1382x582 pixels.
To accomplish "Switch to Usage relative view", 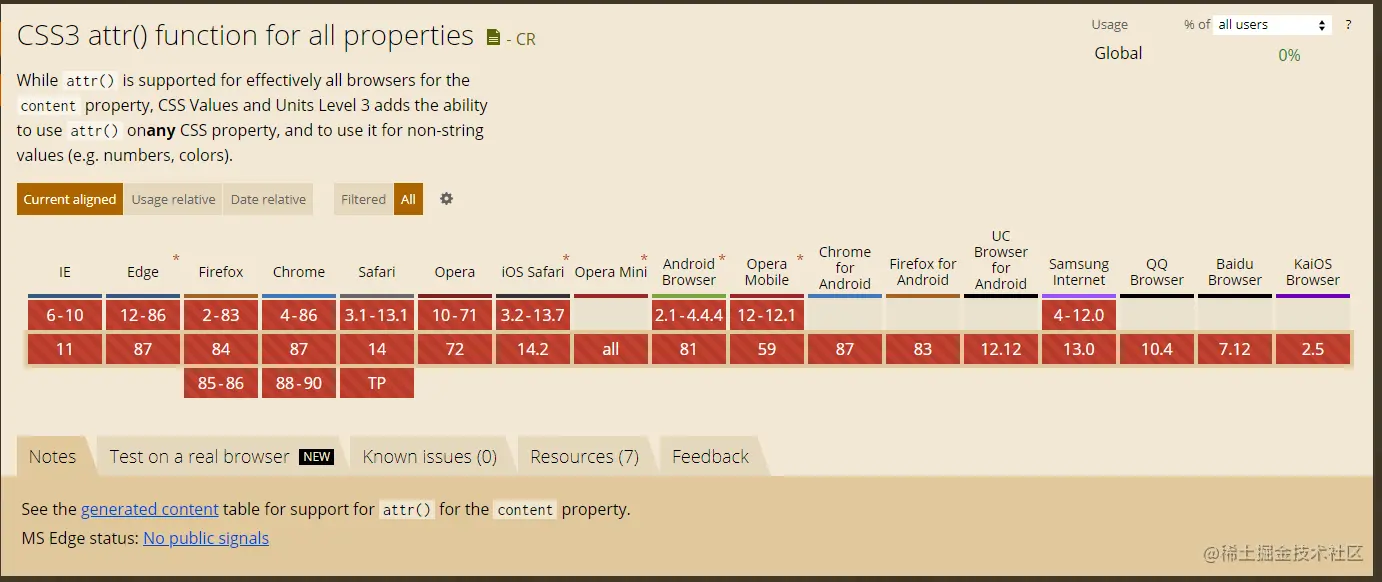I will 173,199.
